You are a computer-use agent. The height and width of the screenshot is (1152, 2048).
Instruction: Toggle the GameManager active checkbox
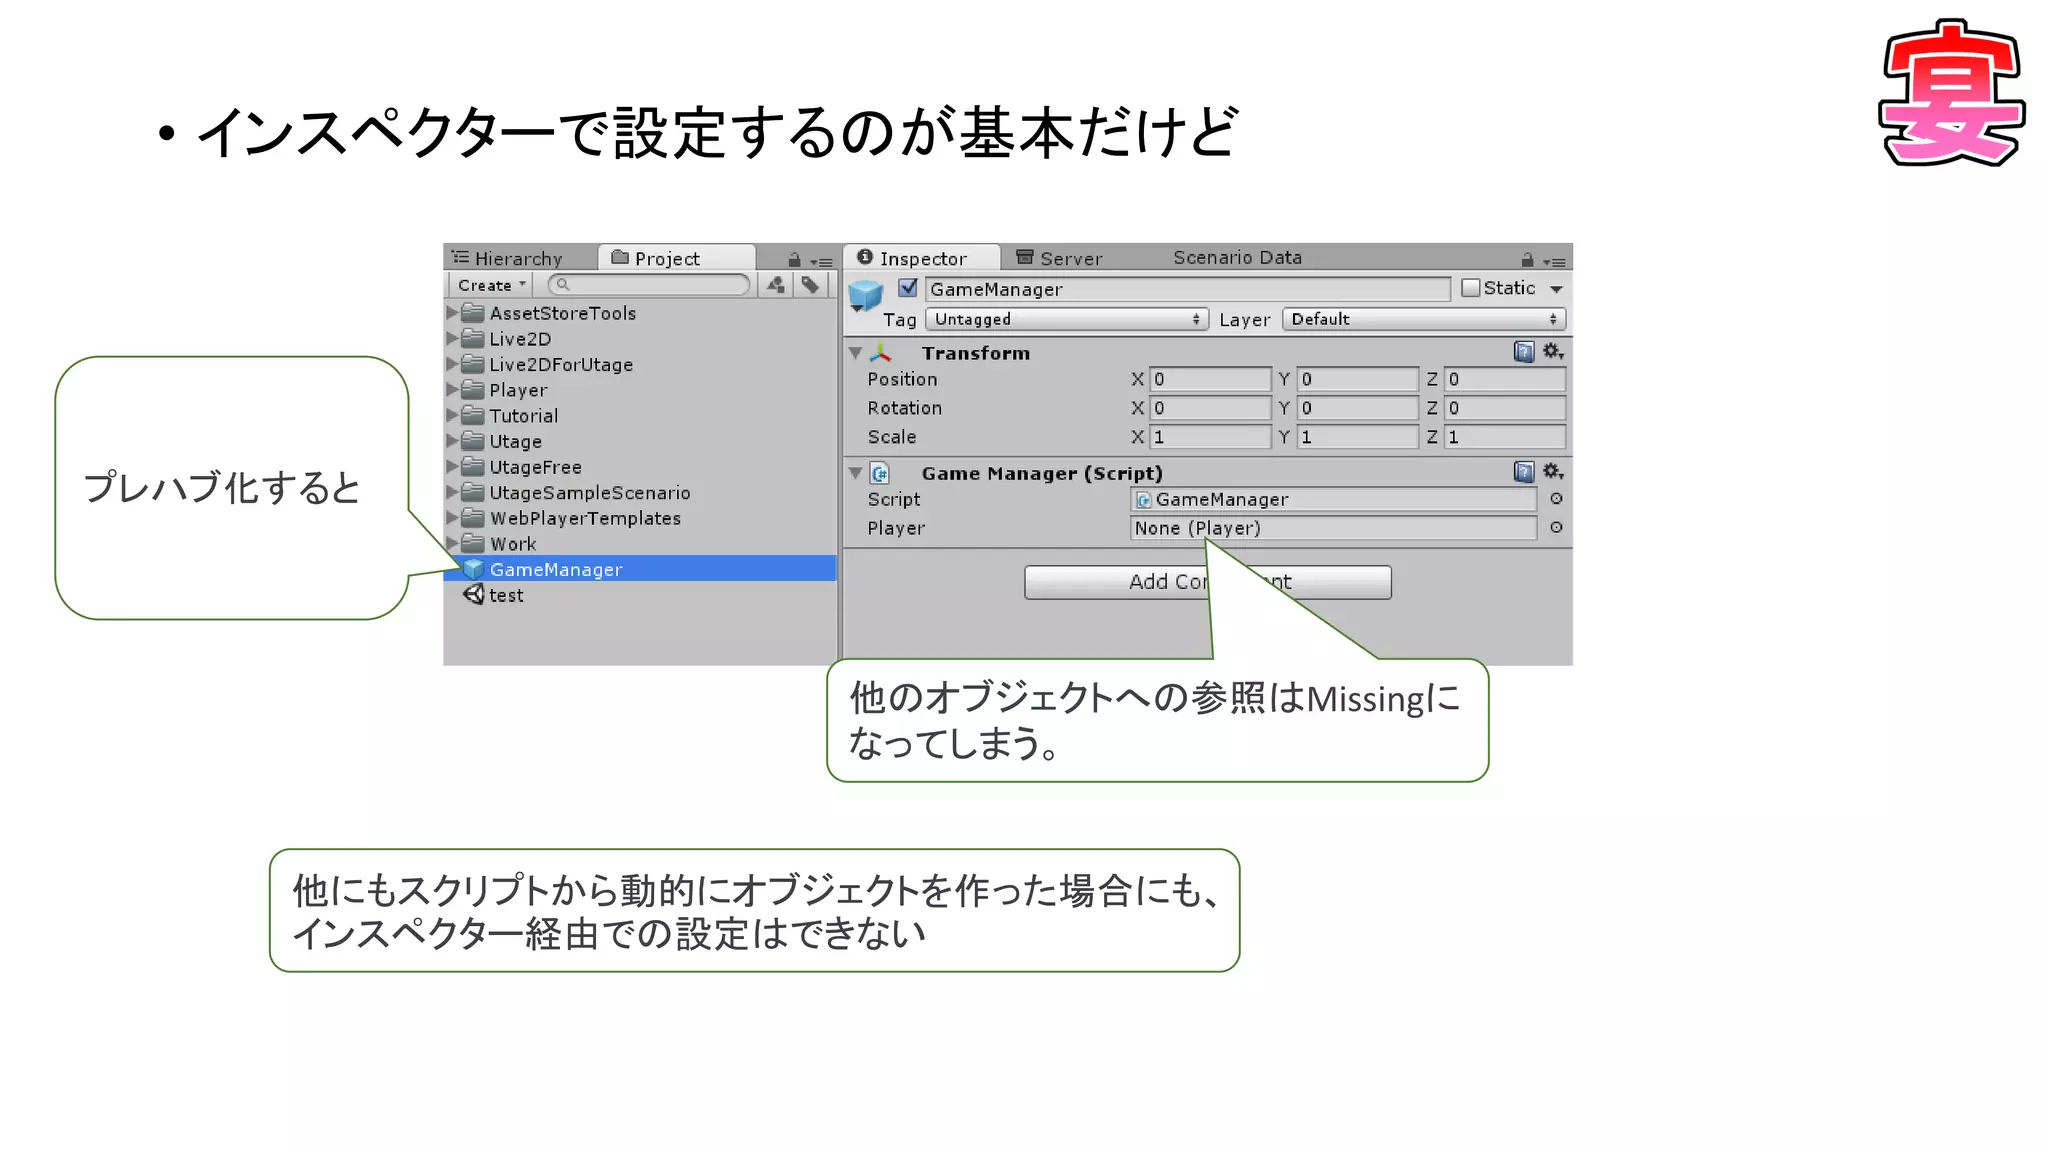pyautogui.click(x=908, y=288)
